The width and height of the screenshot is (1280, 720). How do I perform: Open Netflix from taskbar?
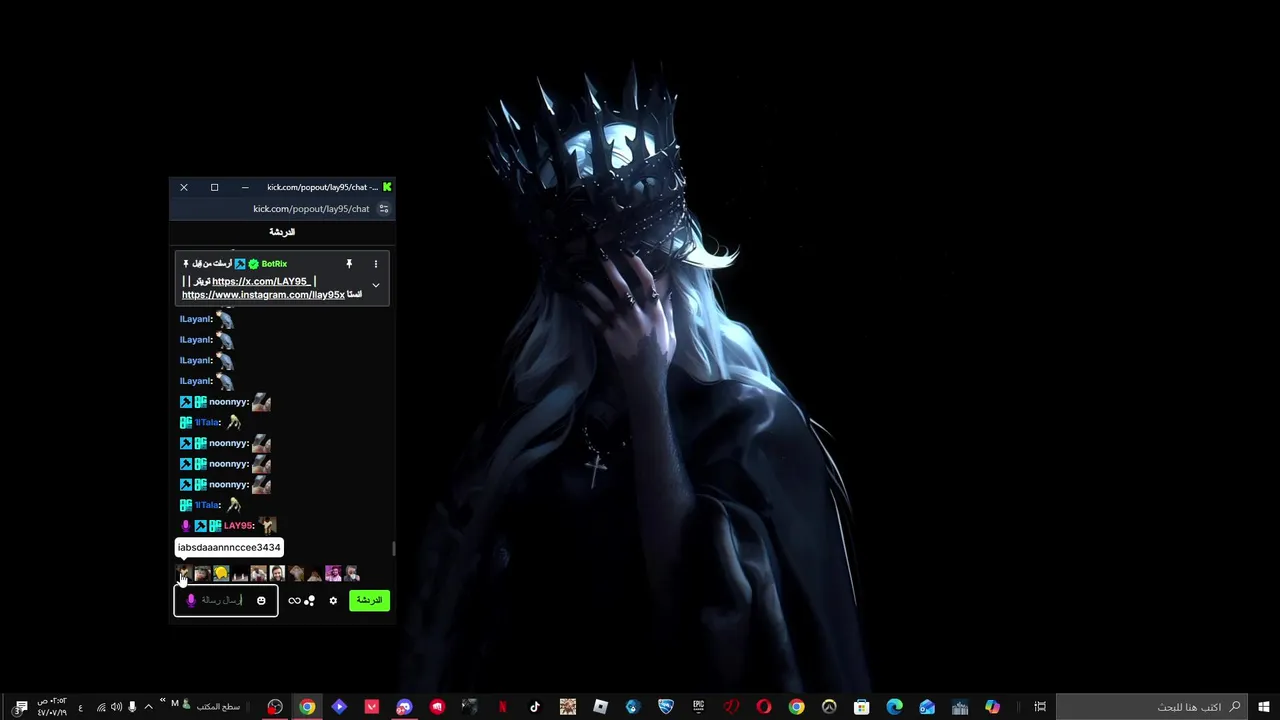(502, 707)
